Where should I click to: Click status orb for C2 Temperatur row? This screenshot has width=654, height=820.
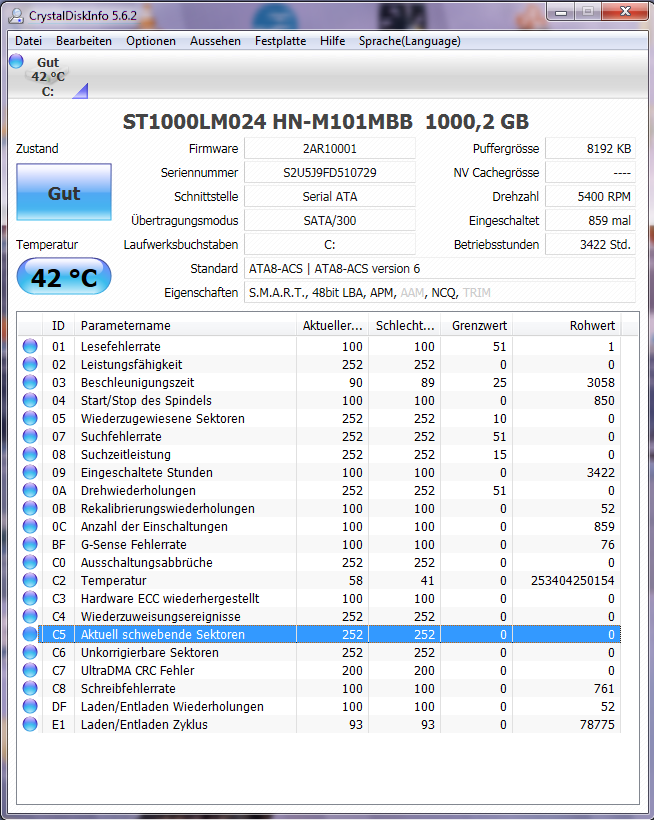click(30, 580)
